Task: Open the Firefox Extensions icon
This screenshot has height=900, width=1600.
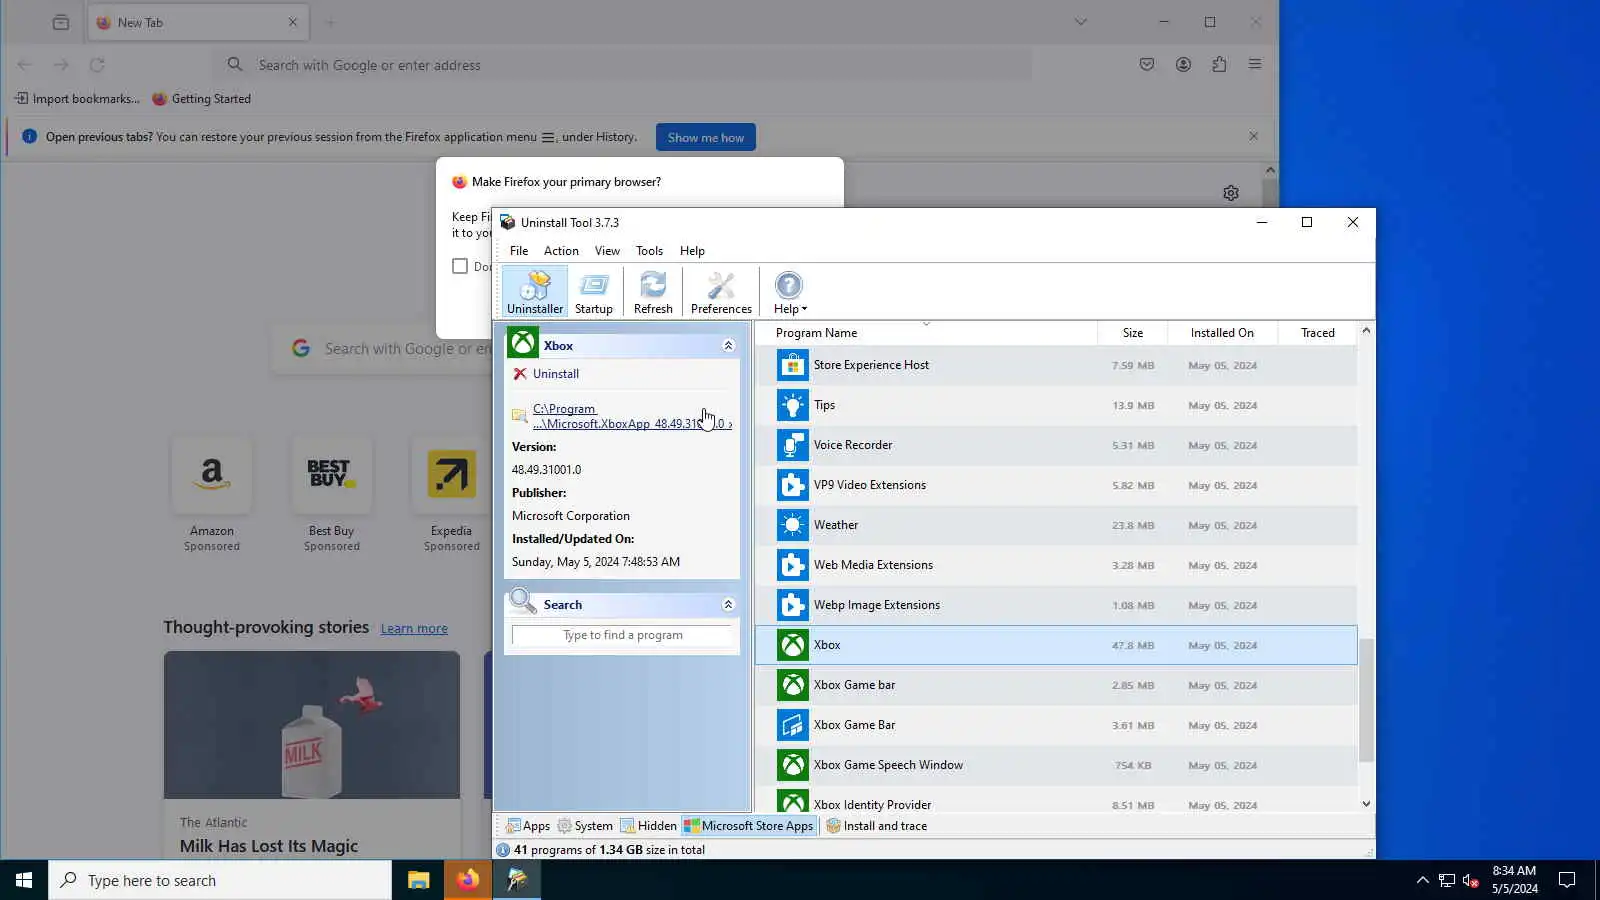Action: pyautogui.click(x=1219, y=65)
